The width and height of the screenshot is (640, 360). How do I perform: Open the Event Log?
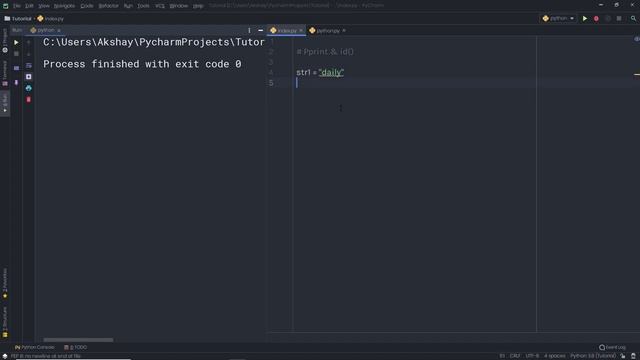(612, 347)
